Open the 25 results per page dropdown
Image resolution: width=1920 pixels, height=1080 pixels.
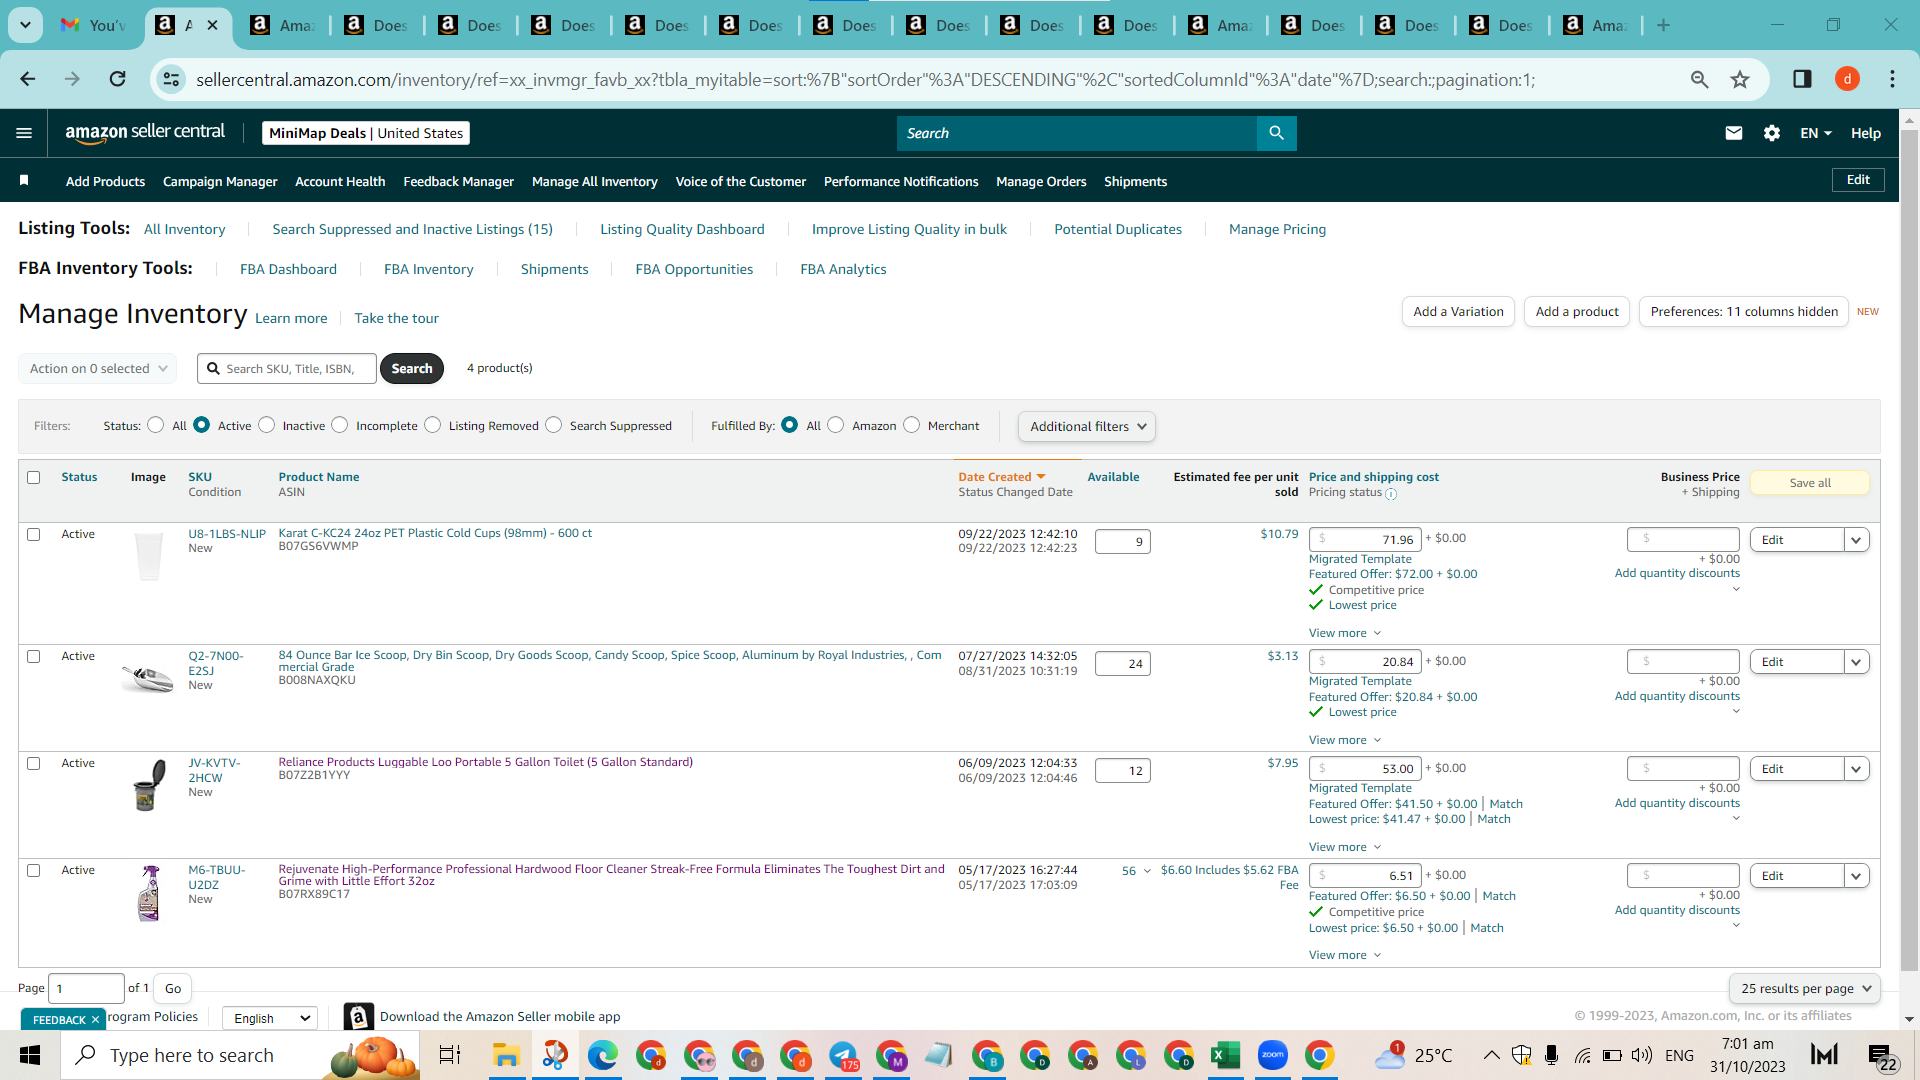(1805, 988)
